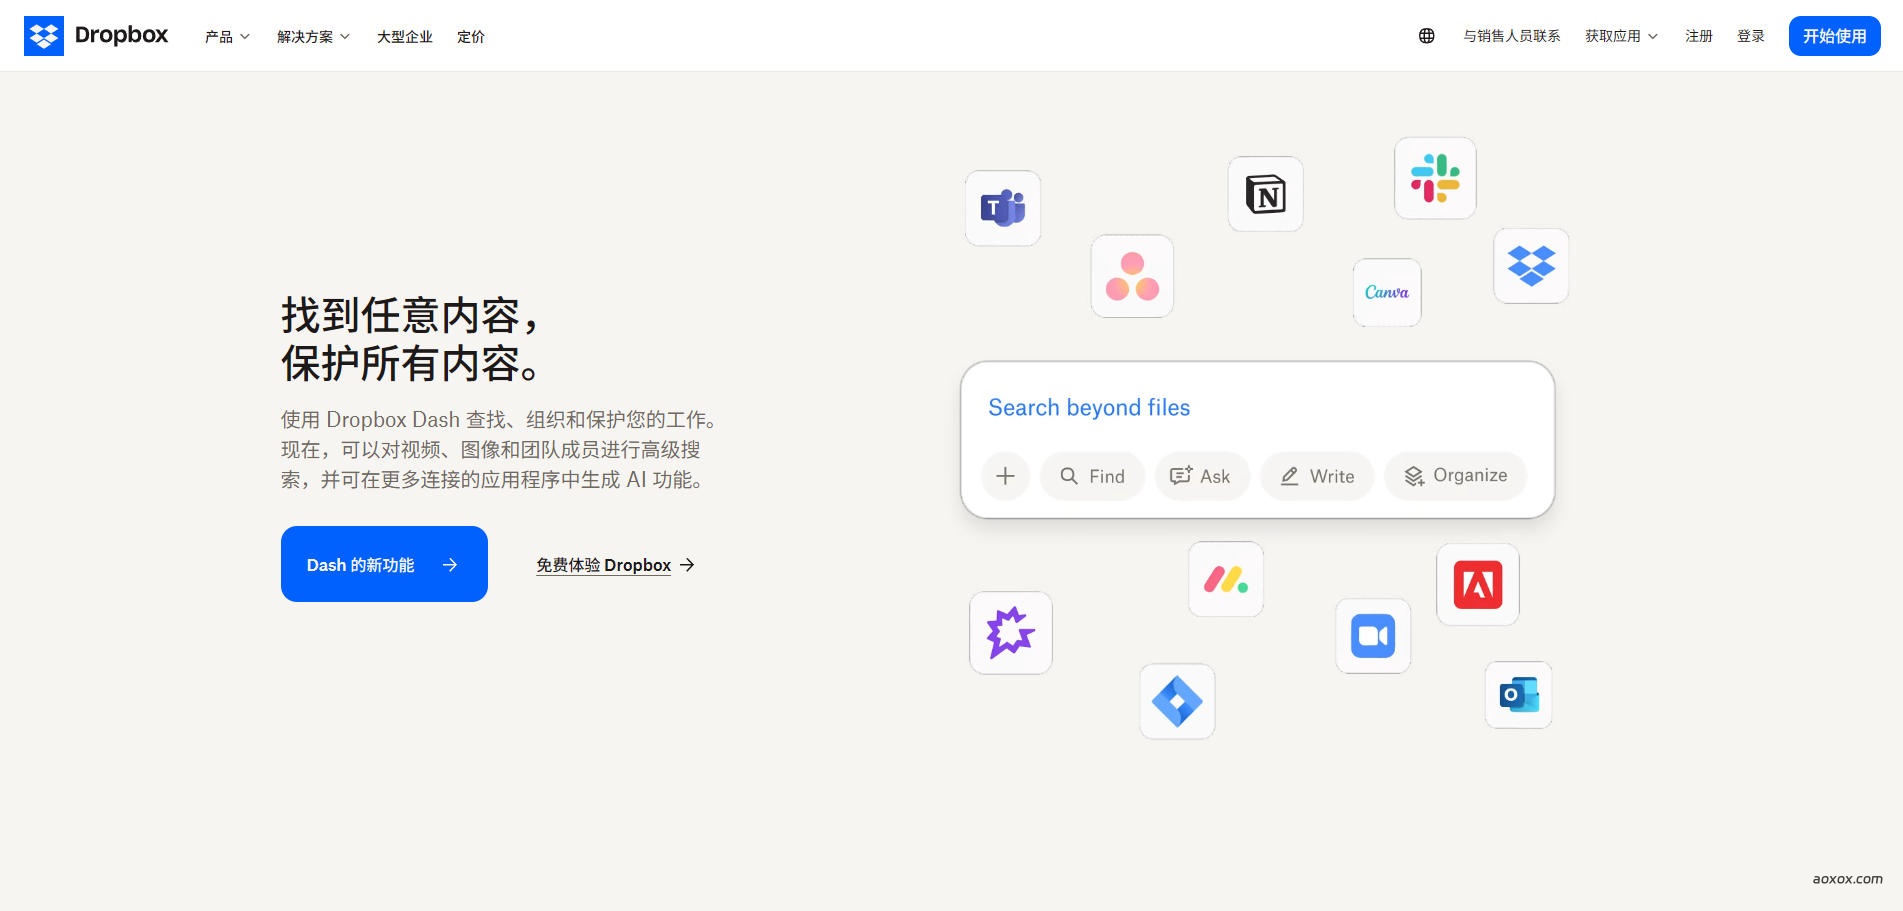Click the Outlook app icon

(1517, 695)
